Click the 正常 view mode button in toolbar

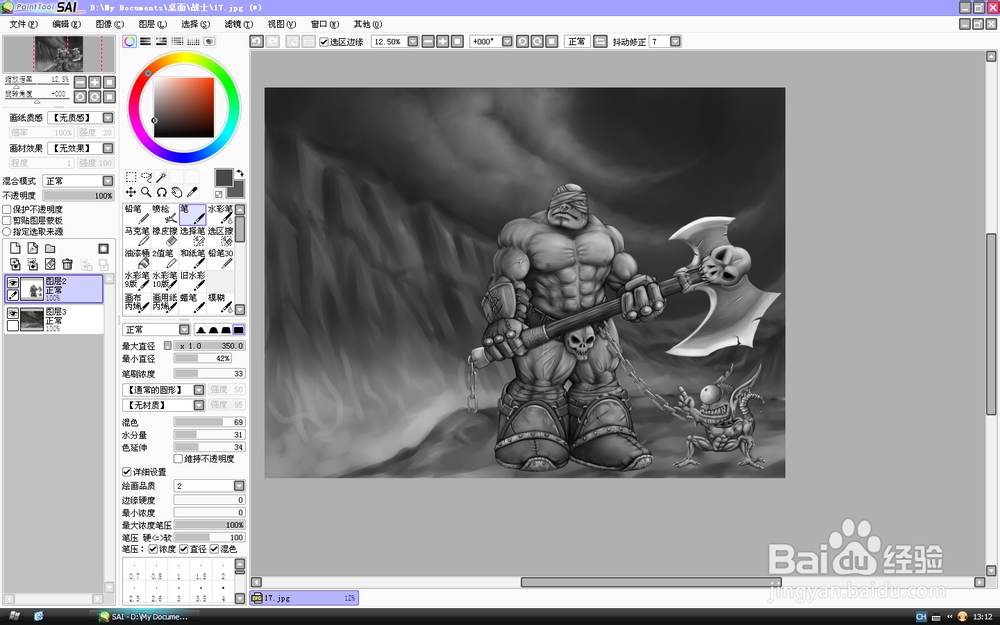pos(577,41)
